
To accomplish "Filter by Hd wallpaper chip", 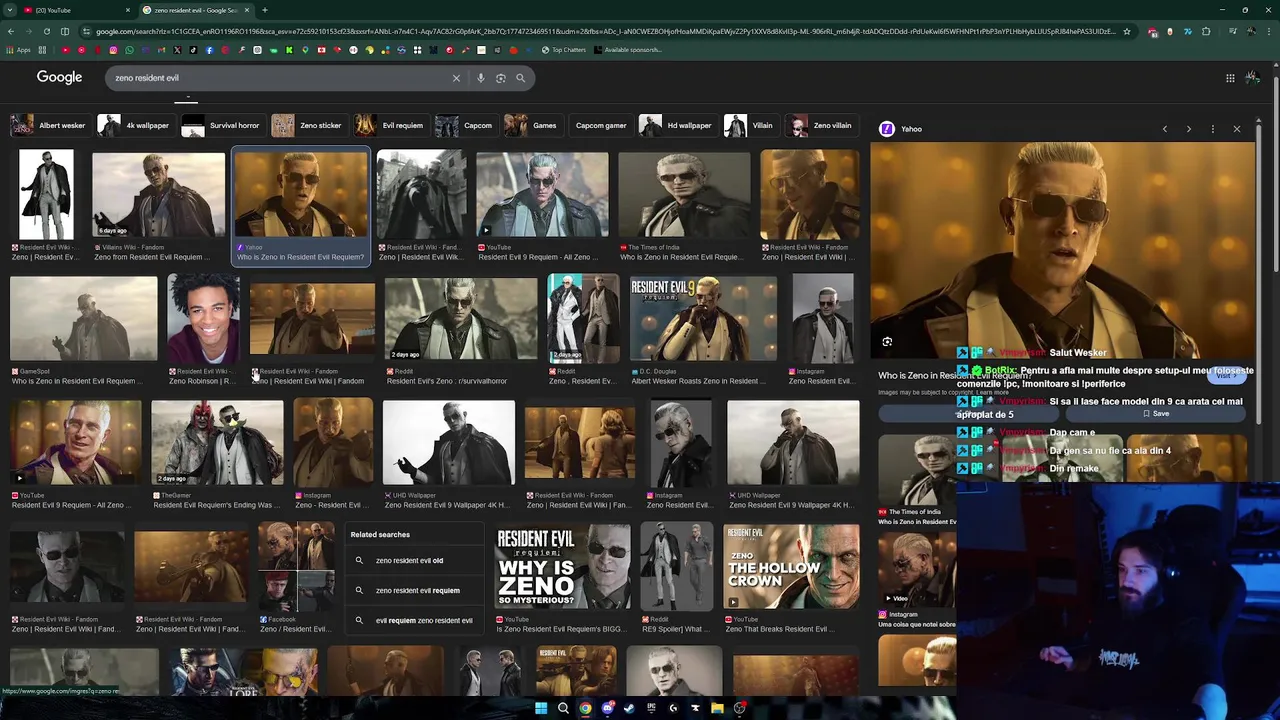I will (676, 125).
